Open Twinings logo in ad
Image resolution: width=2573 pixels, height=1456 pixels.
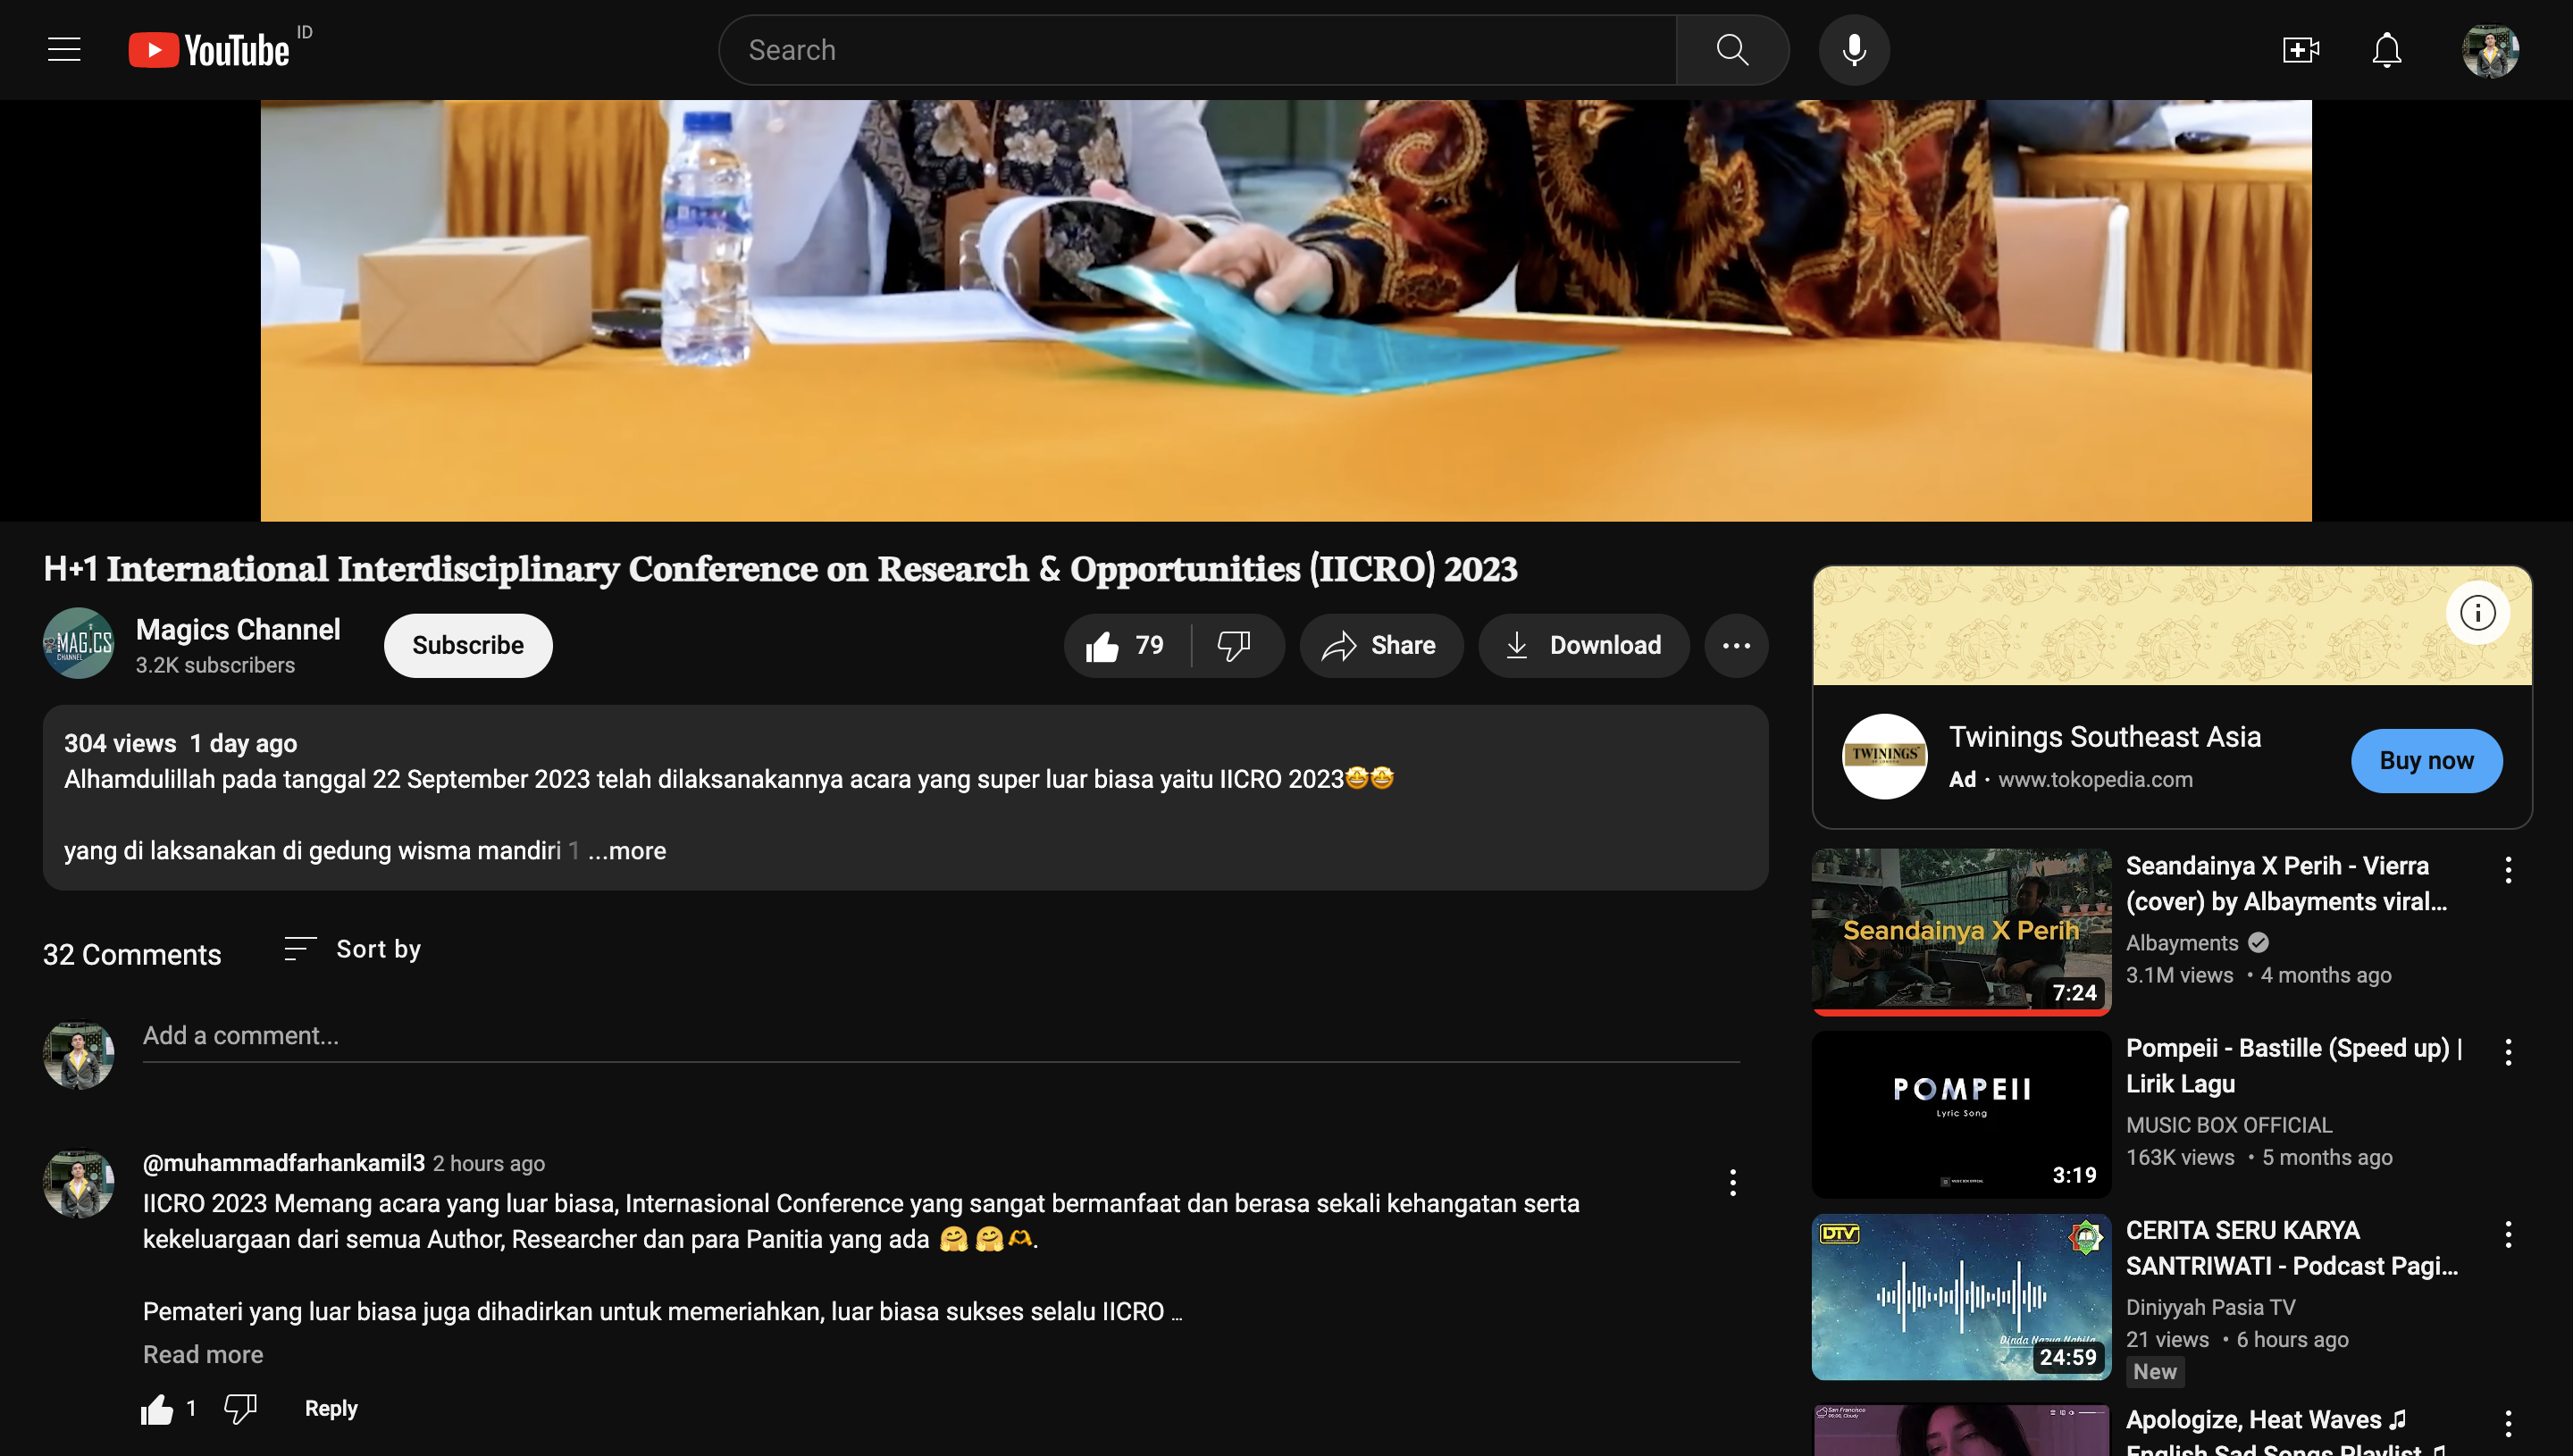coord(1884,756)
